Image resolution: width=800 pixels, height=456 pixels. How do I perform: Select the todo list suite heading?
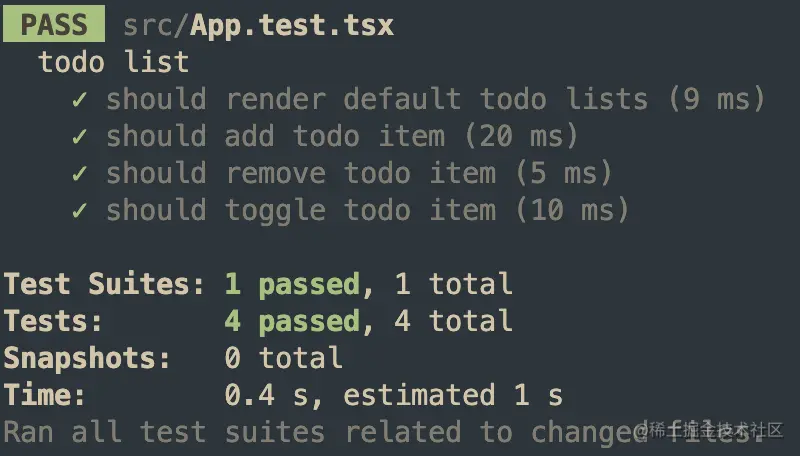tap(114, 62)
